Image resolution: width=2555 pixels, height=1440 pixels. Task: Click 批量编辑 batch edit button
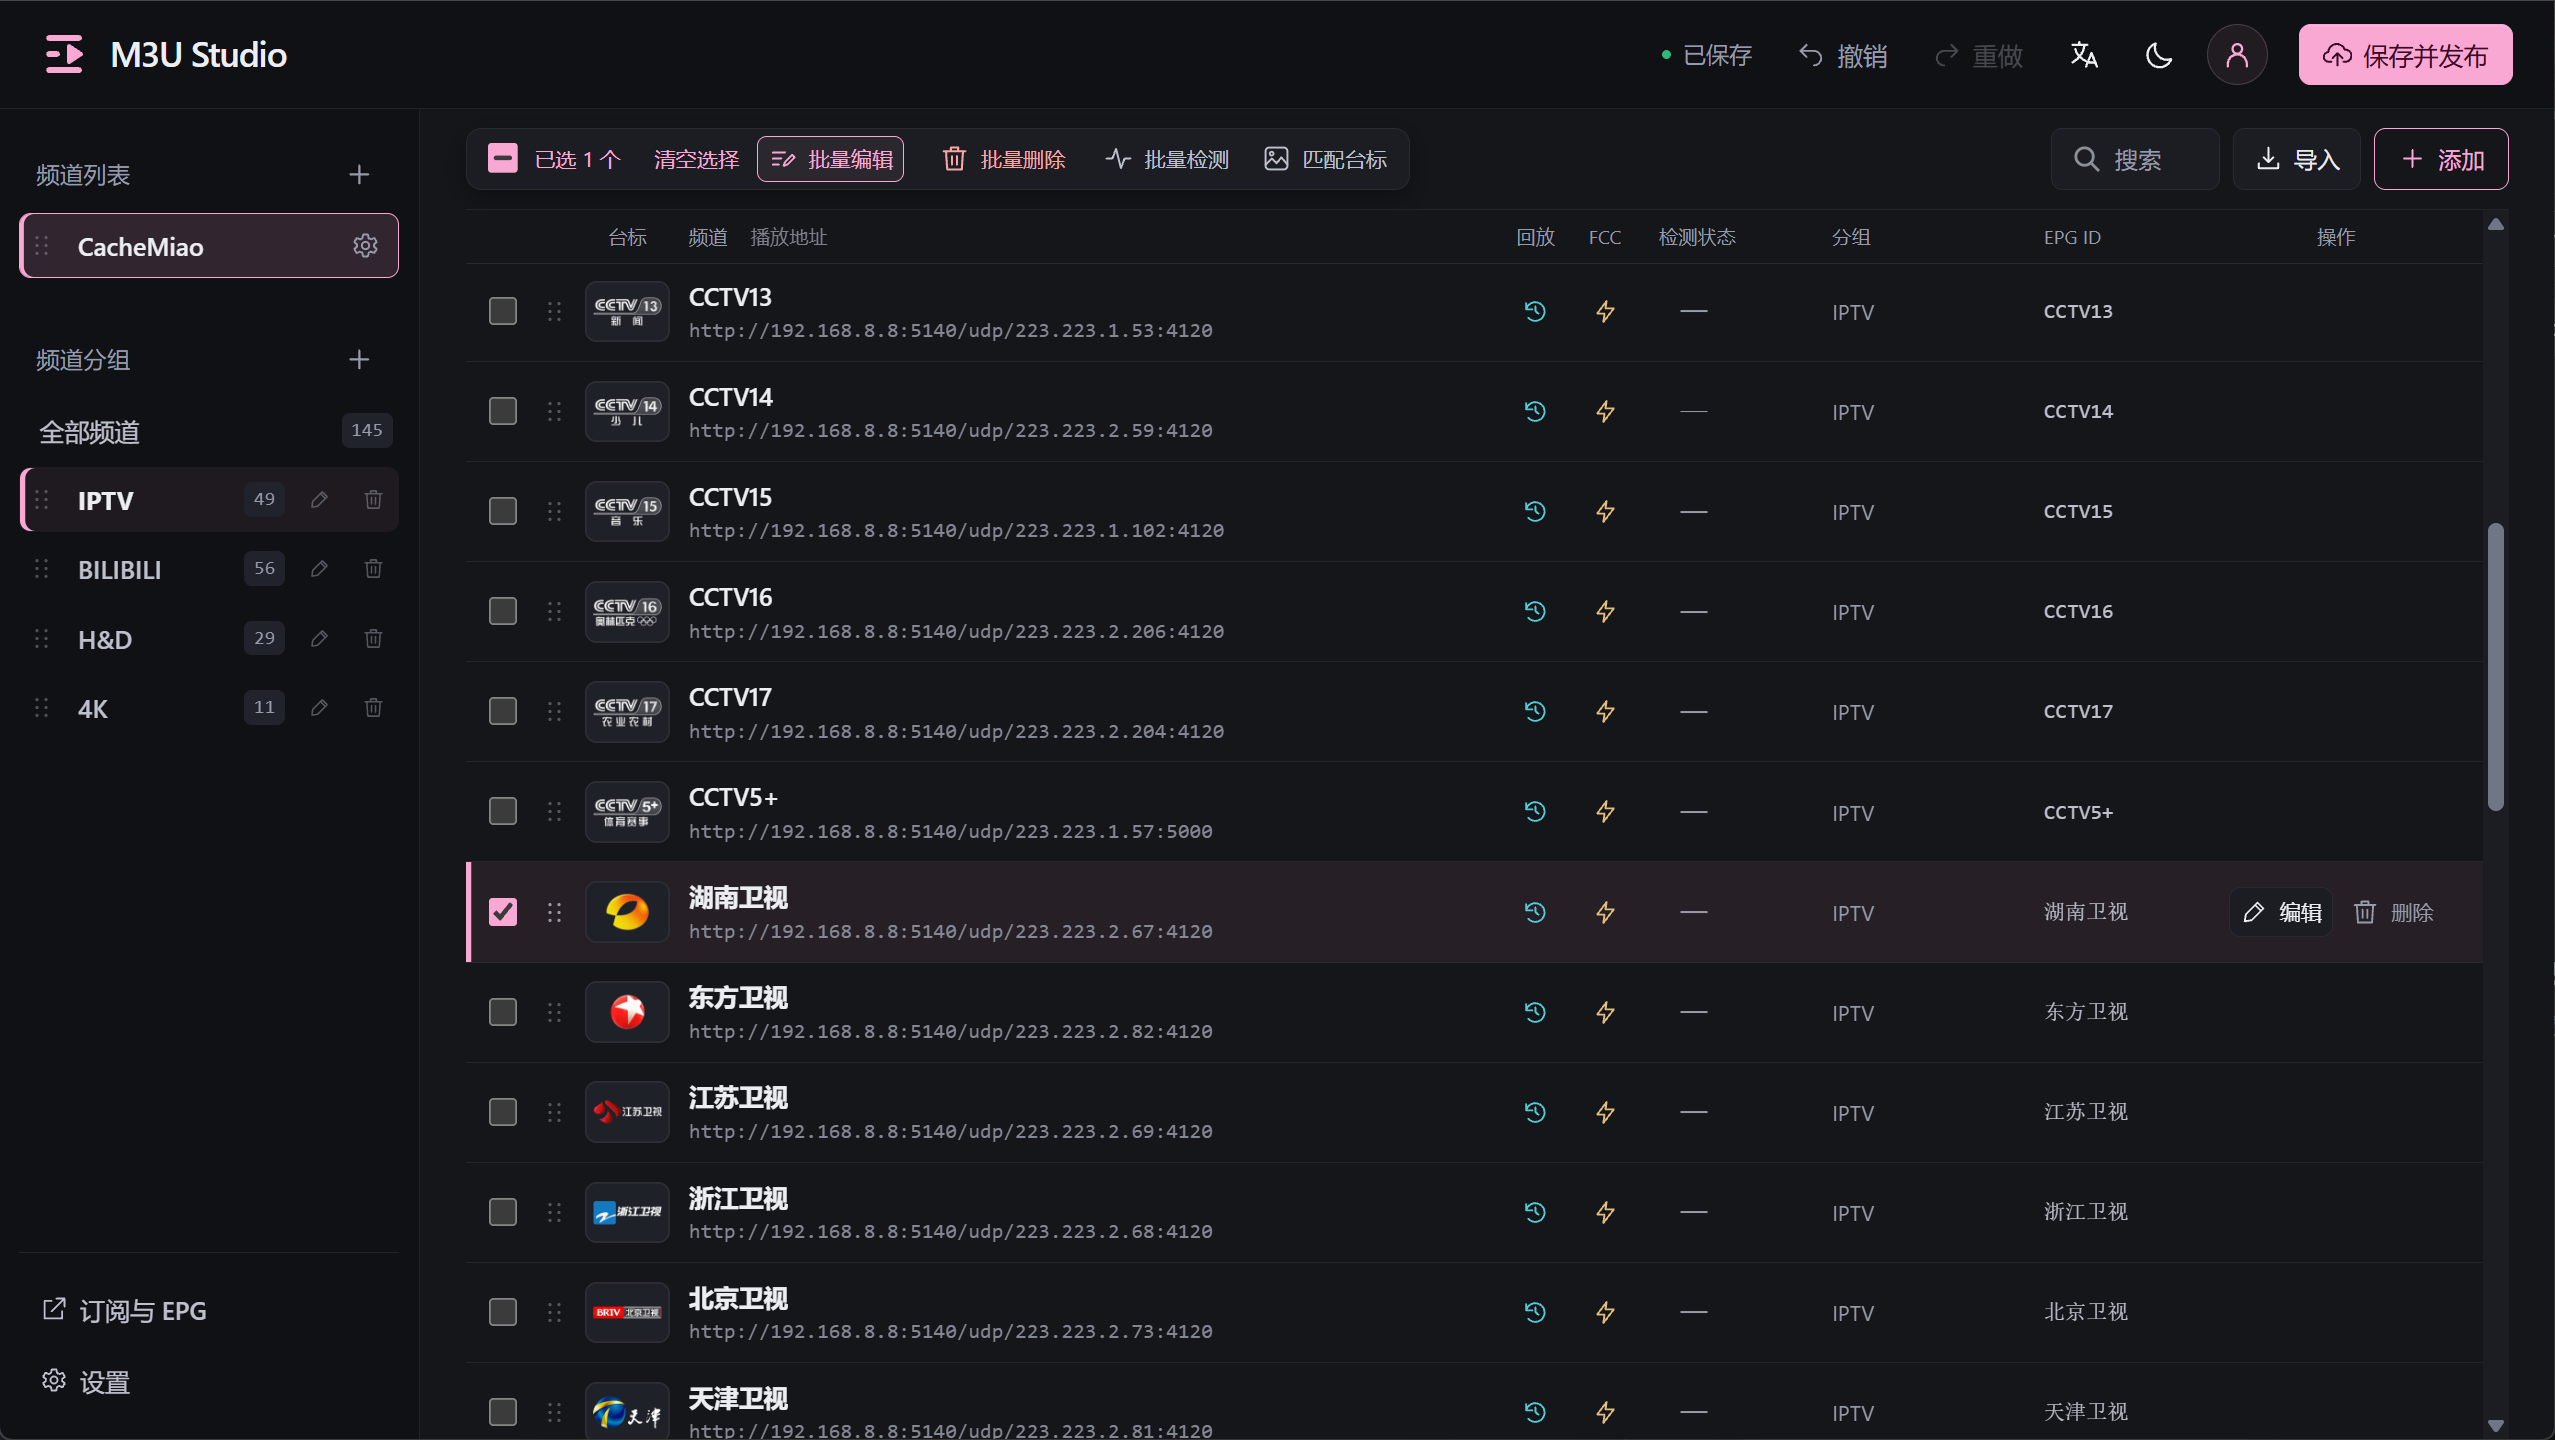pyautogui.click(x=831, y=159)
